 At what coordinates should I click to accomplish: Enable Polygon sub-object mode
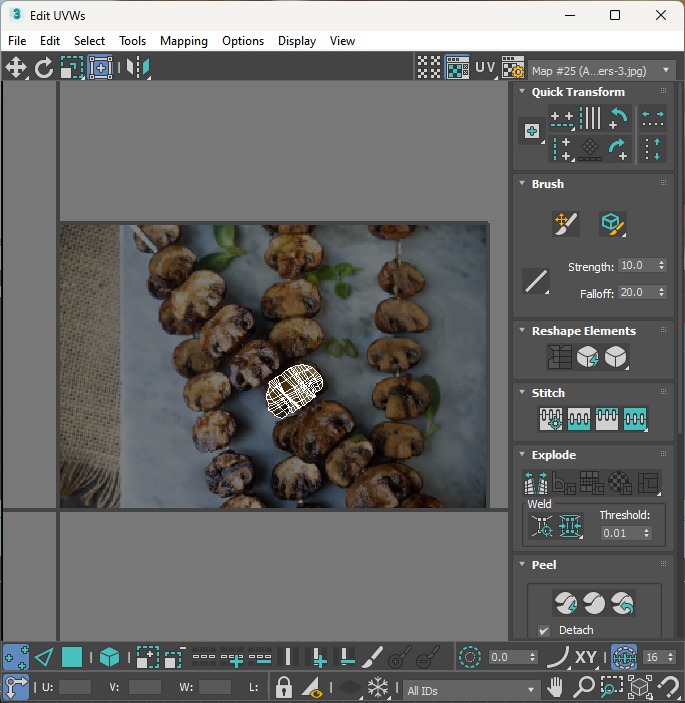(72, 657)
